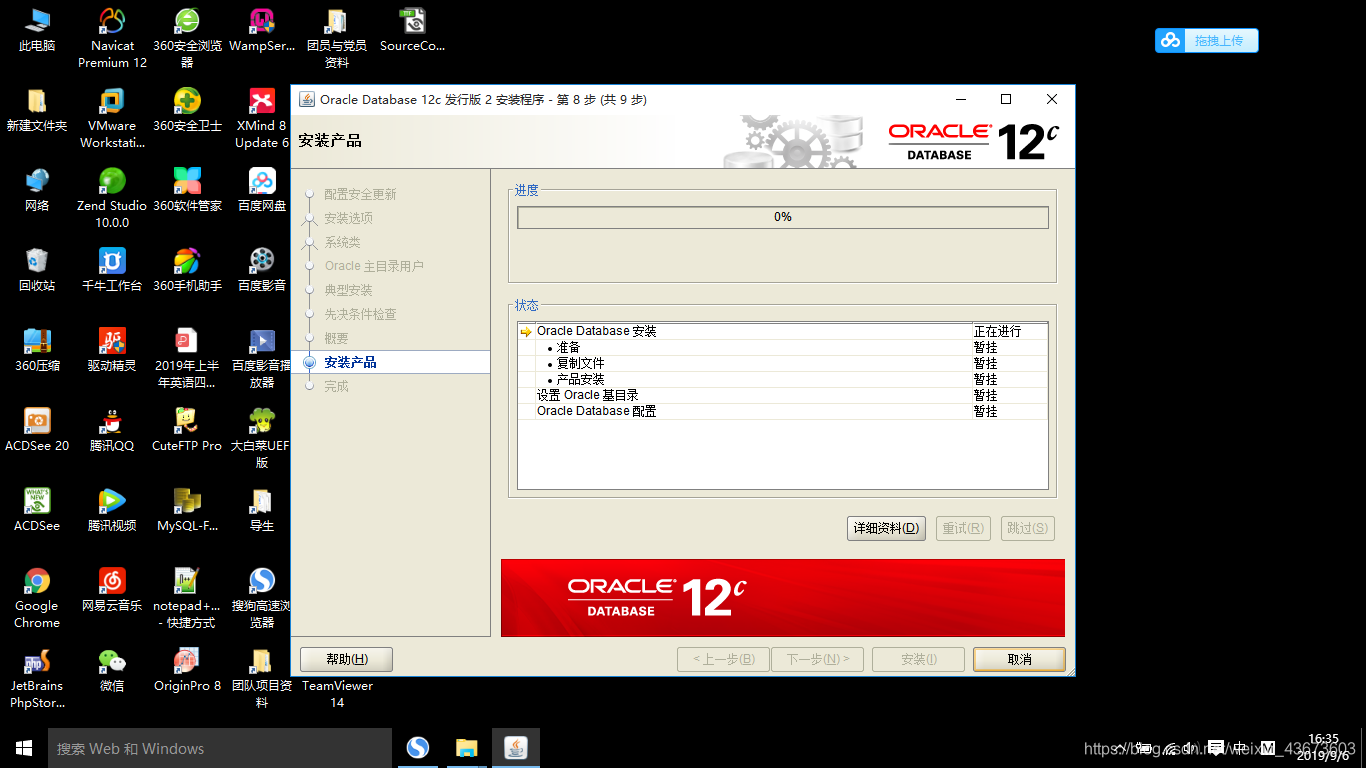
Task: Select the OriginPro 8 desktop icon
Action: click(x=187, y=669)
